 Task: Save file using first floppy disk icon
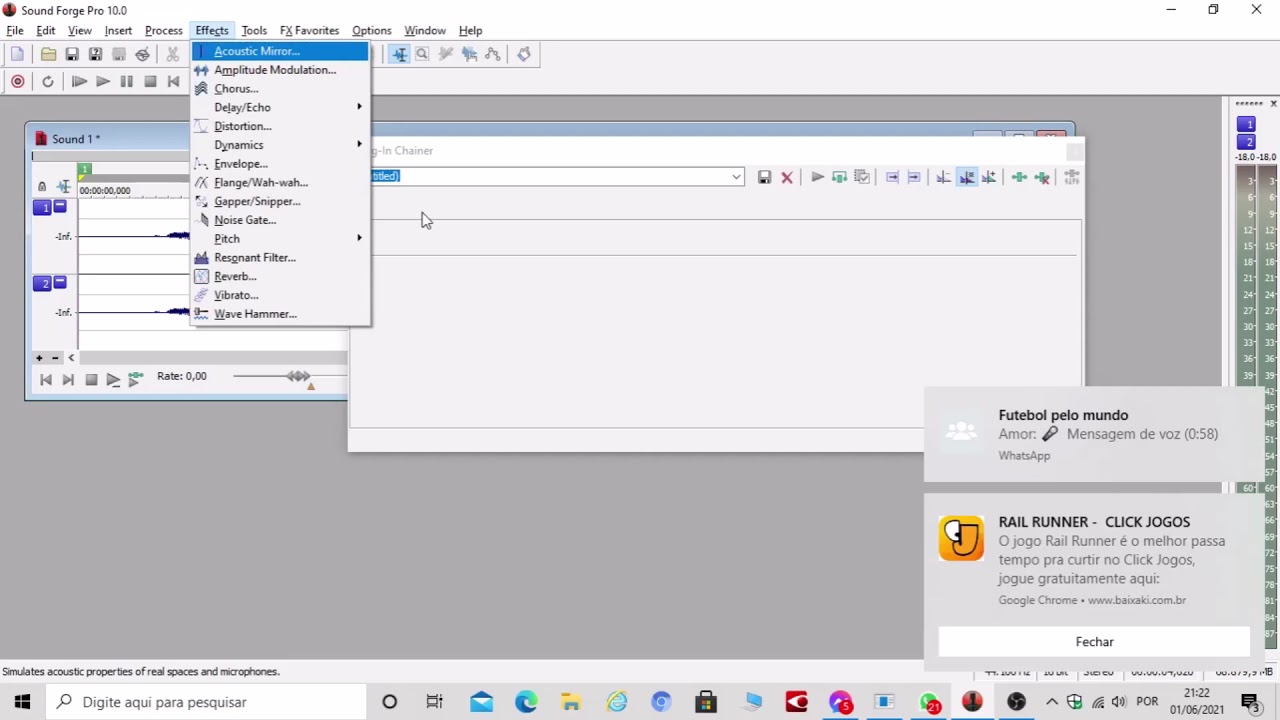pos(72,54)
